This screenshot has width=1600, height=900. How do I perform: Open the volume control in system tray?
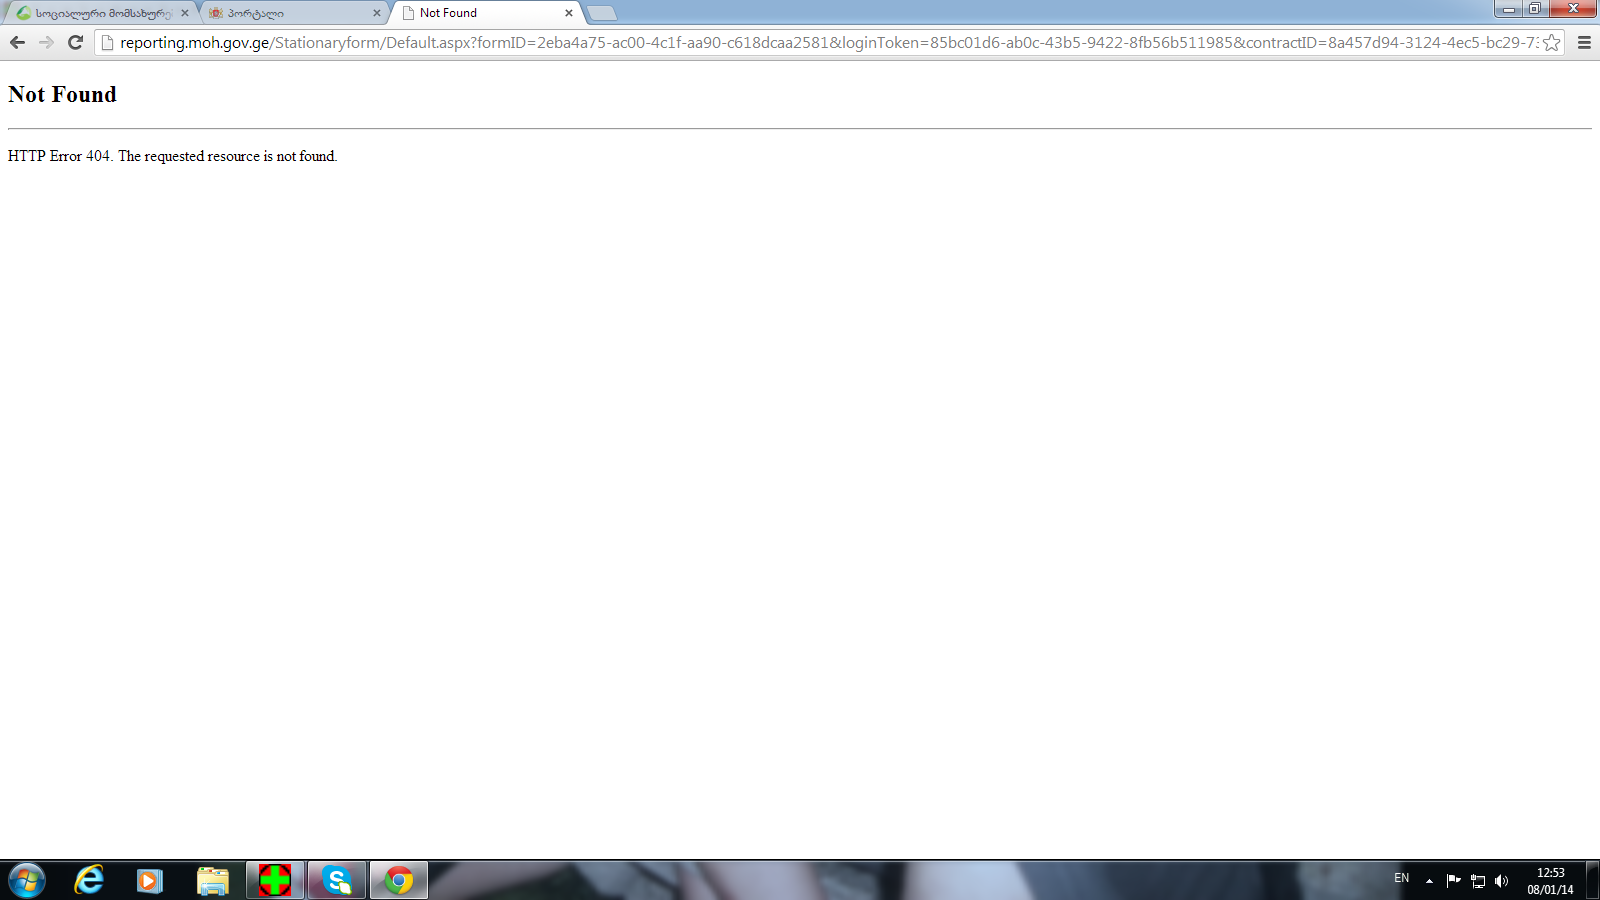pos(1501,881)
